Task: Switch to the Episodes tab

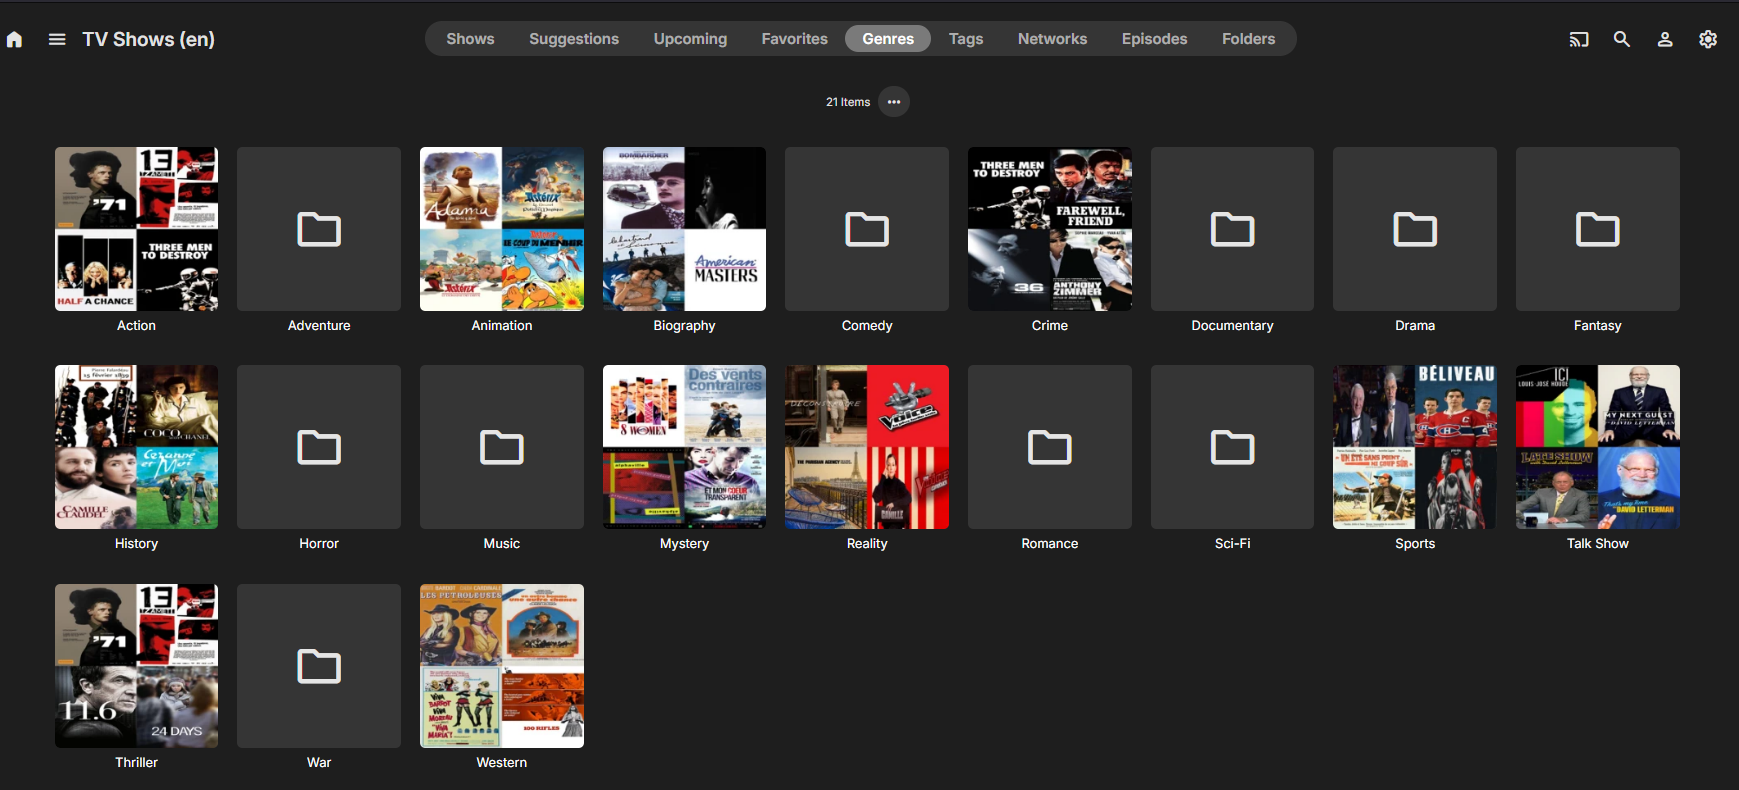Action: (x=1155, y=39)
